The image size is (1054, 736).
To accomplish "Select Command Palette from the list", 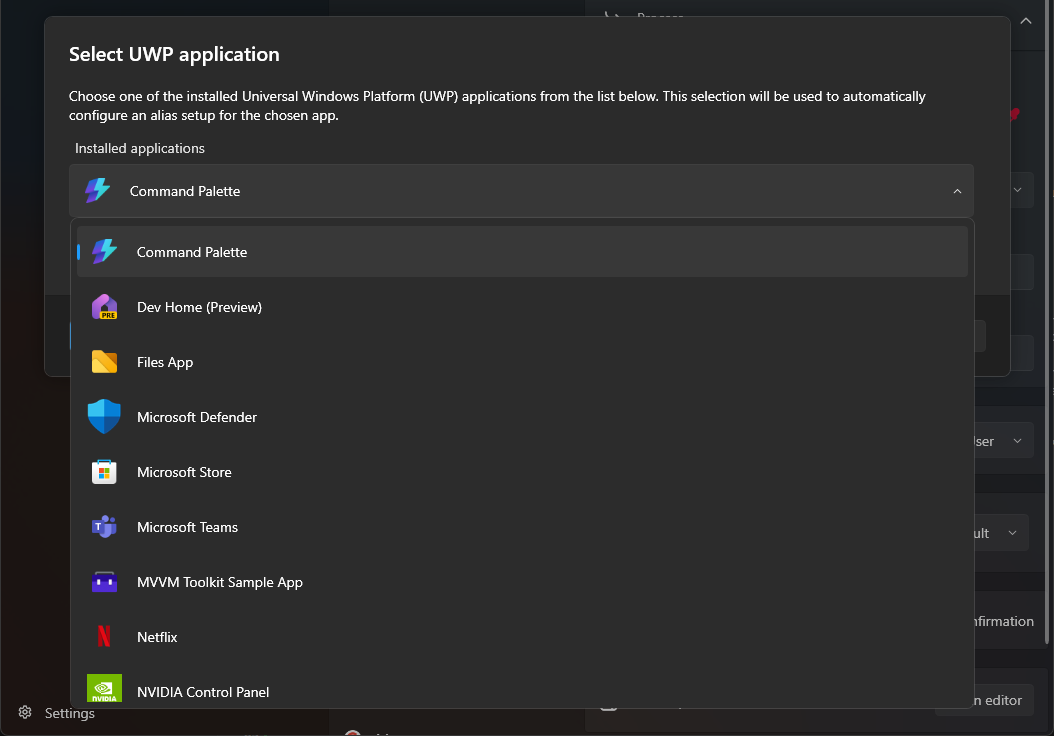I will 522,251.
